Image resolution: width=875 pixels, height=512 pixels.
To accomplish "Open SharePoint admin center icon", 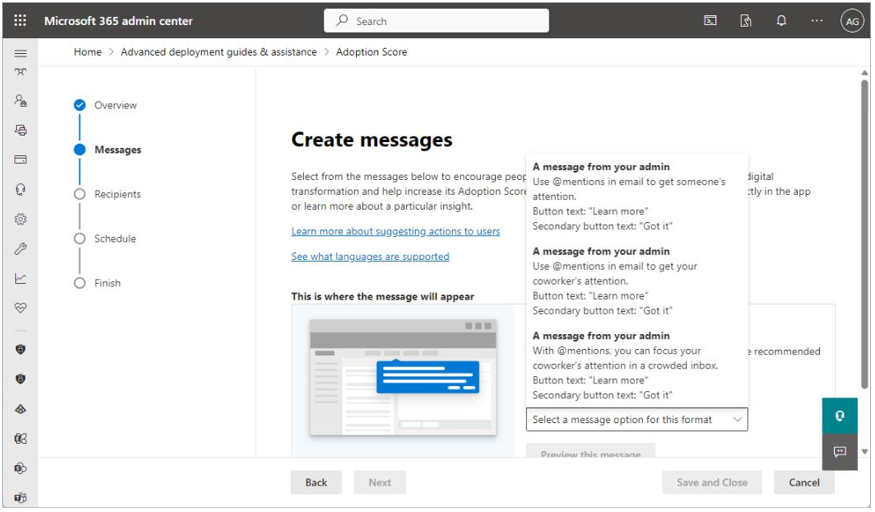I will point(21,468).
